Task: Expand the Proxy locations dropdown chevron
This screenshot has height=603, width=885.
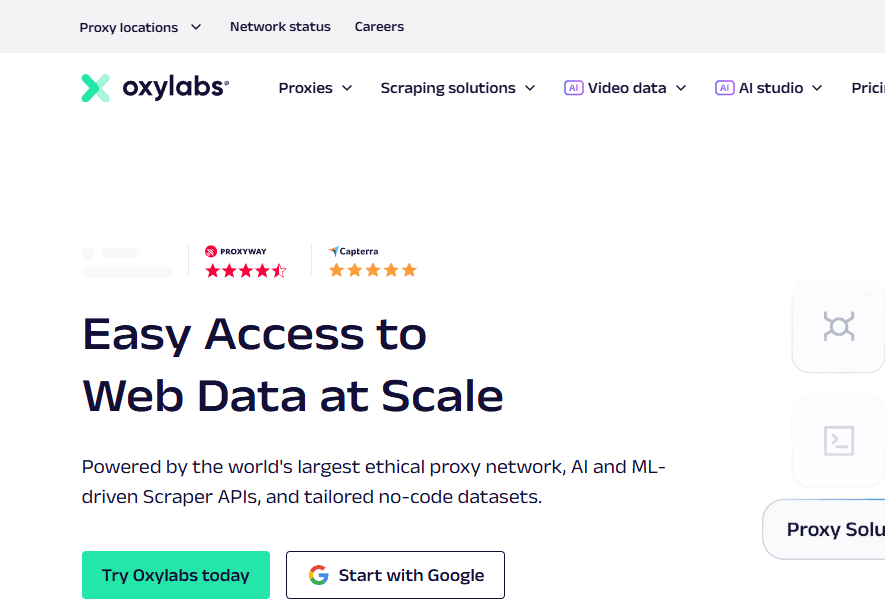Action: pos(196,27)
